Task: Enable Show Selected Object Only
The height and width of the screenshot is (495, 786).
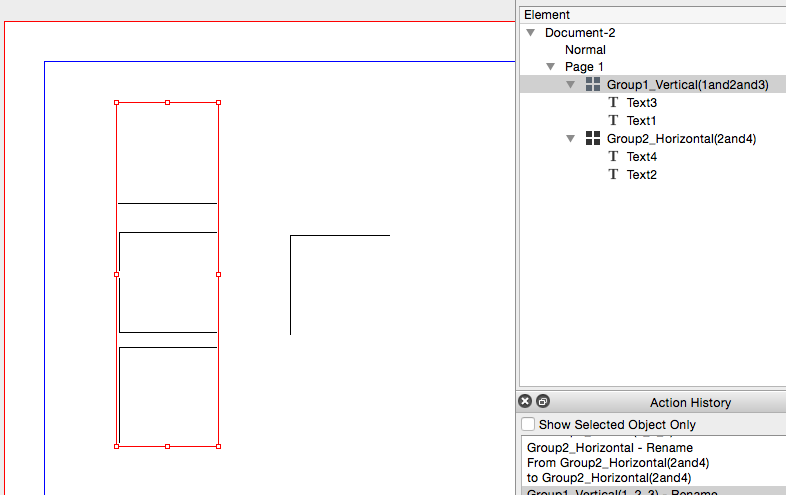Action: tap(528, 425)
